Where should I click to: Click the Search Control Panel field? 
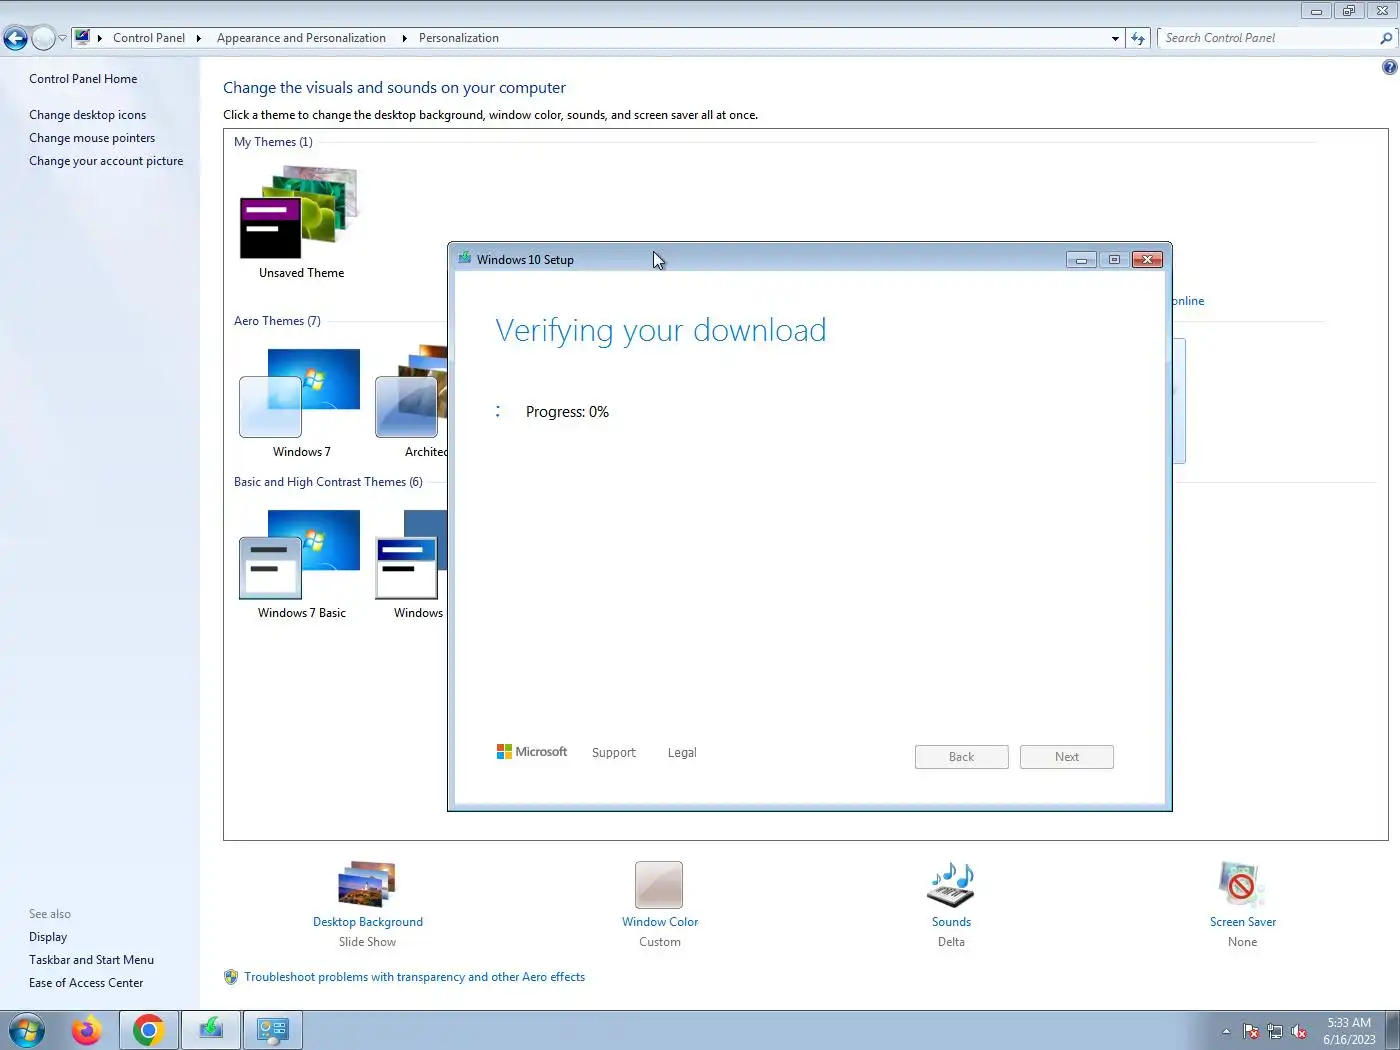1270,38
